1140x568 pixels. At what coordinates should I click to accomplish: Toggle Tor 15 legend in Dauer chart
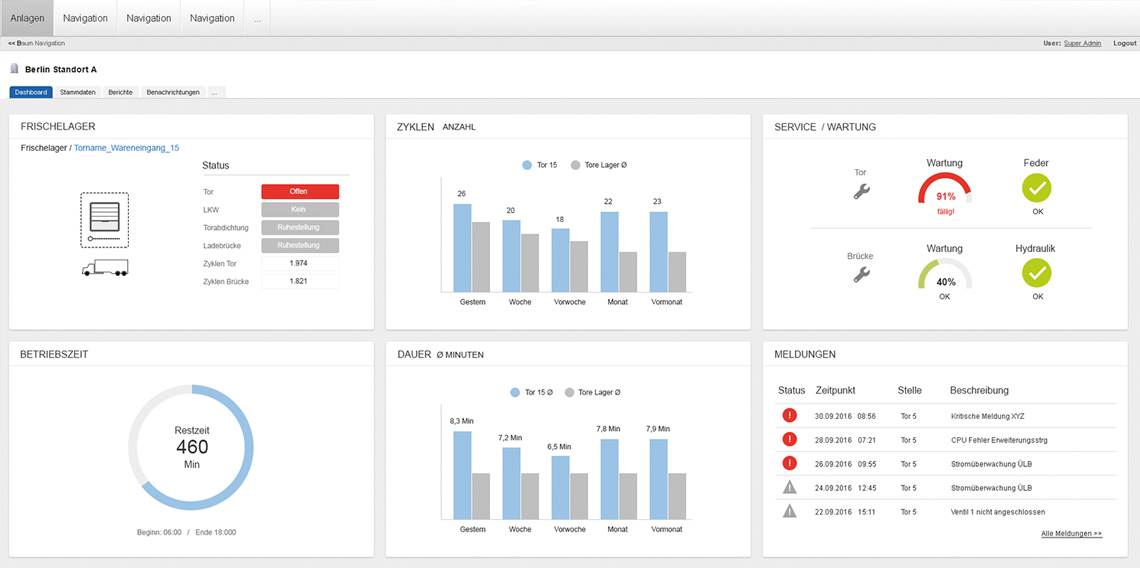tap(530, 393)
